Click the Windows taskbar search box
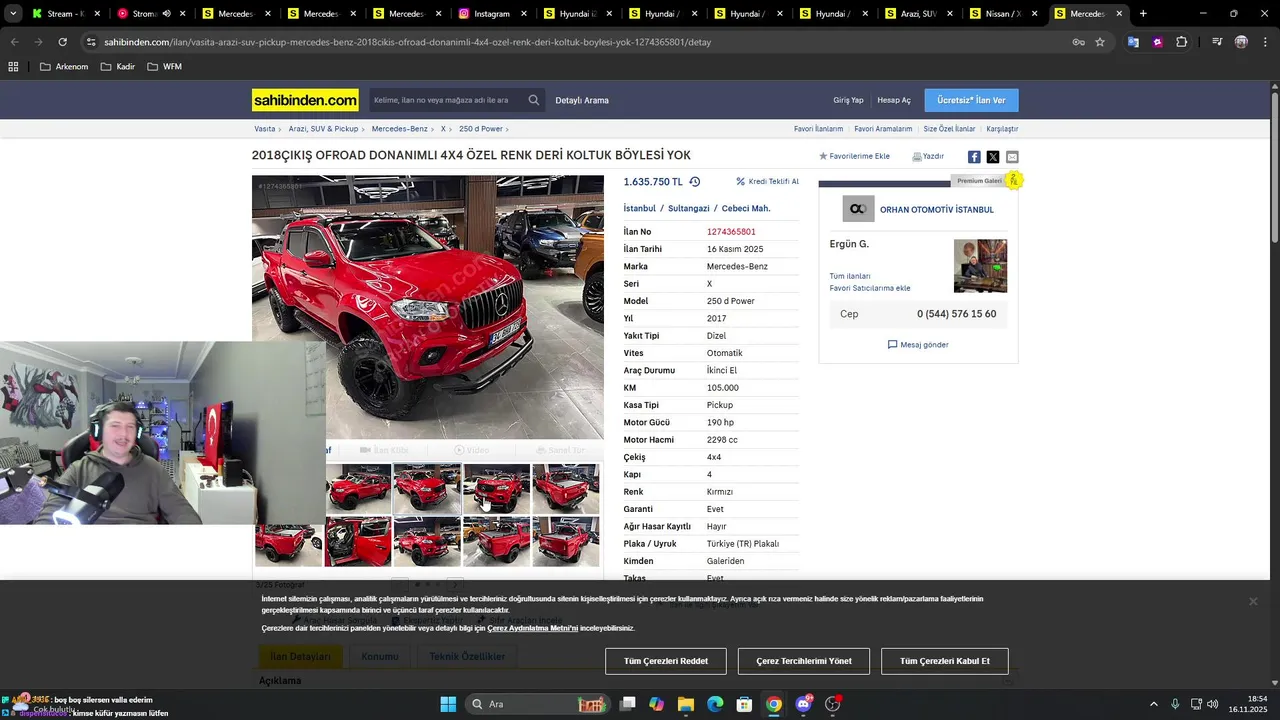This screenshot has width=1280, height=720. pyautogui.click(x=539, y=704)
